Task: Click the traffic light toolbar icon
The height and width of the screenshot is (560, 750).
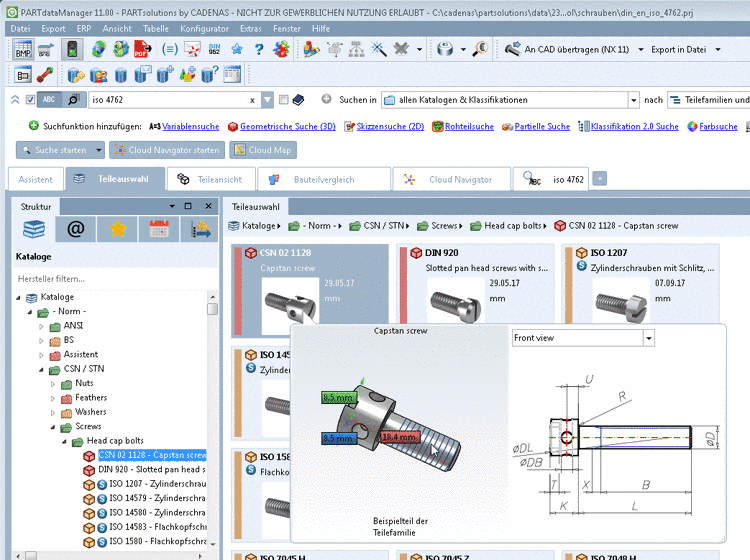Action: click(x=73, y=49)
